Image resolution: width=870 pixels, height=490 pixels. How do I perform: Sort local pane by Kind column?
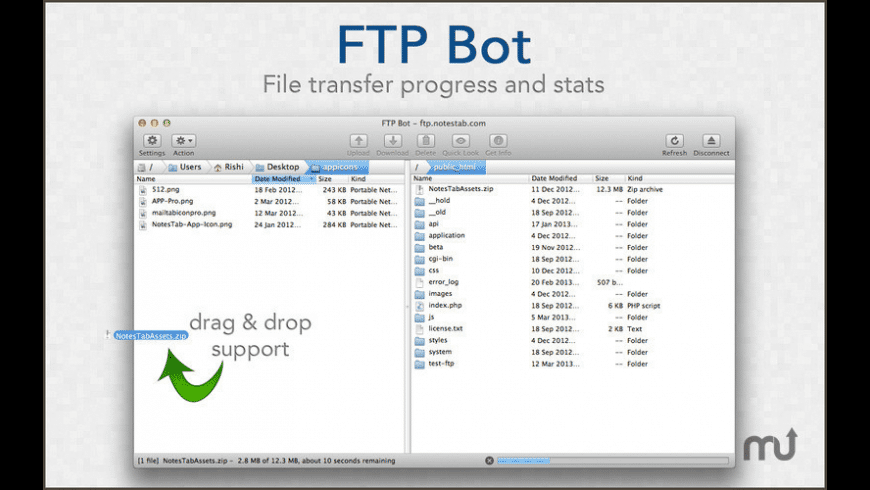pos(376,179)
